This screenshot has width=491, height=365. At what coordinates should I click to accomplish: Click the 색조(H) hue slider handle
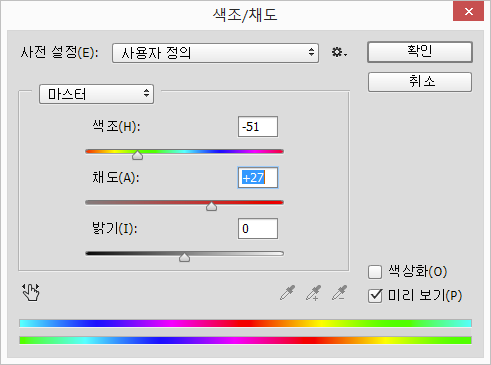pos(137,155)
